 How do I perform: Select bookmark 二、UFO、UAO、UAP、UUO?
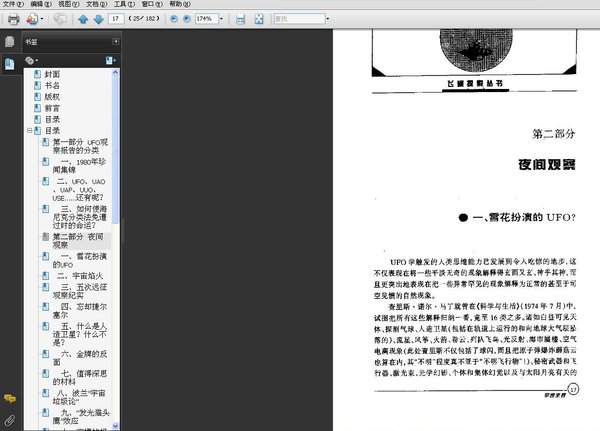(x=79, y=189)
